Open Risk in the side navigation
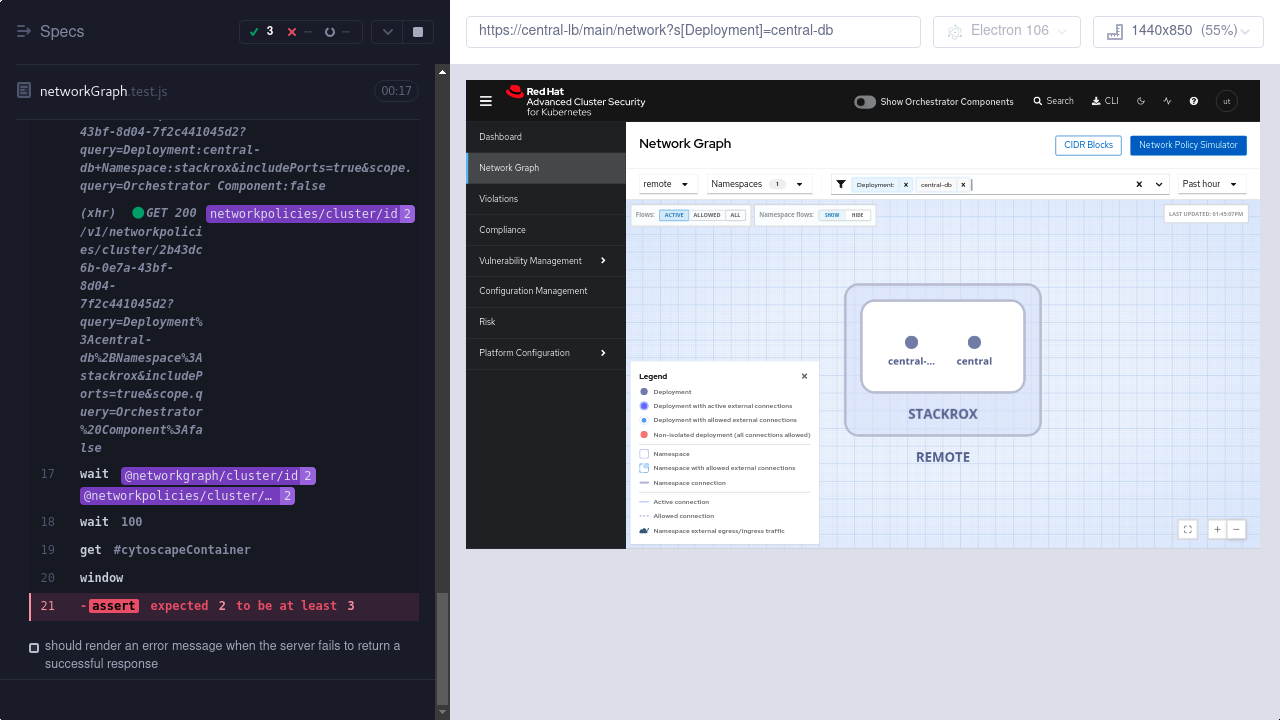The width and height of the screenshot is (1280, 720). click(546, 322)
